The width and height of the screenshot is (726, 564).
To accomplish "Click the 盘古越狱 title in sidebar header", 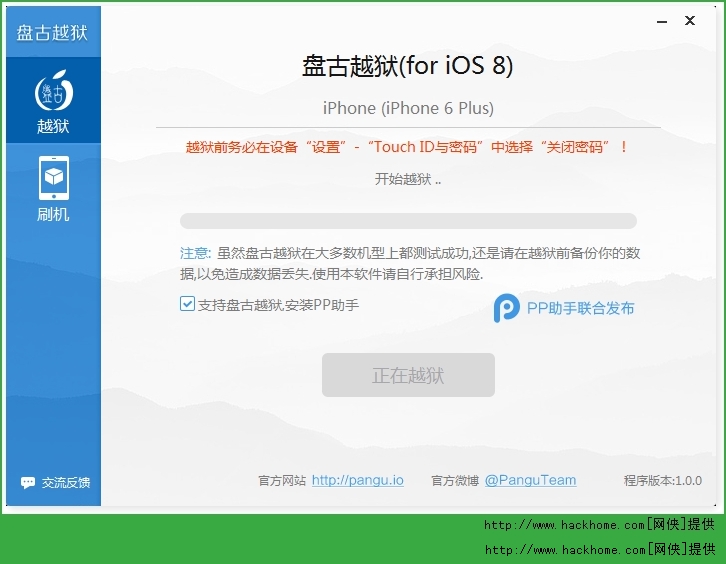I will click(52, 32).
